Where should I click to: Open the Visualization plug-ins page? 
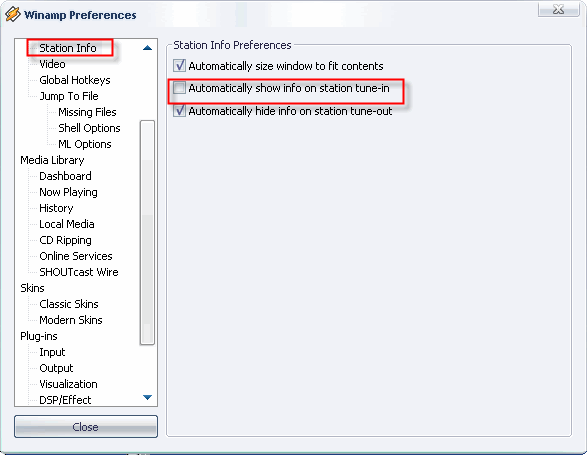coord(68,384)
